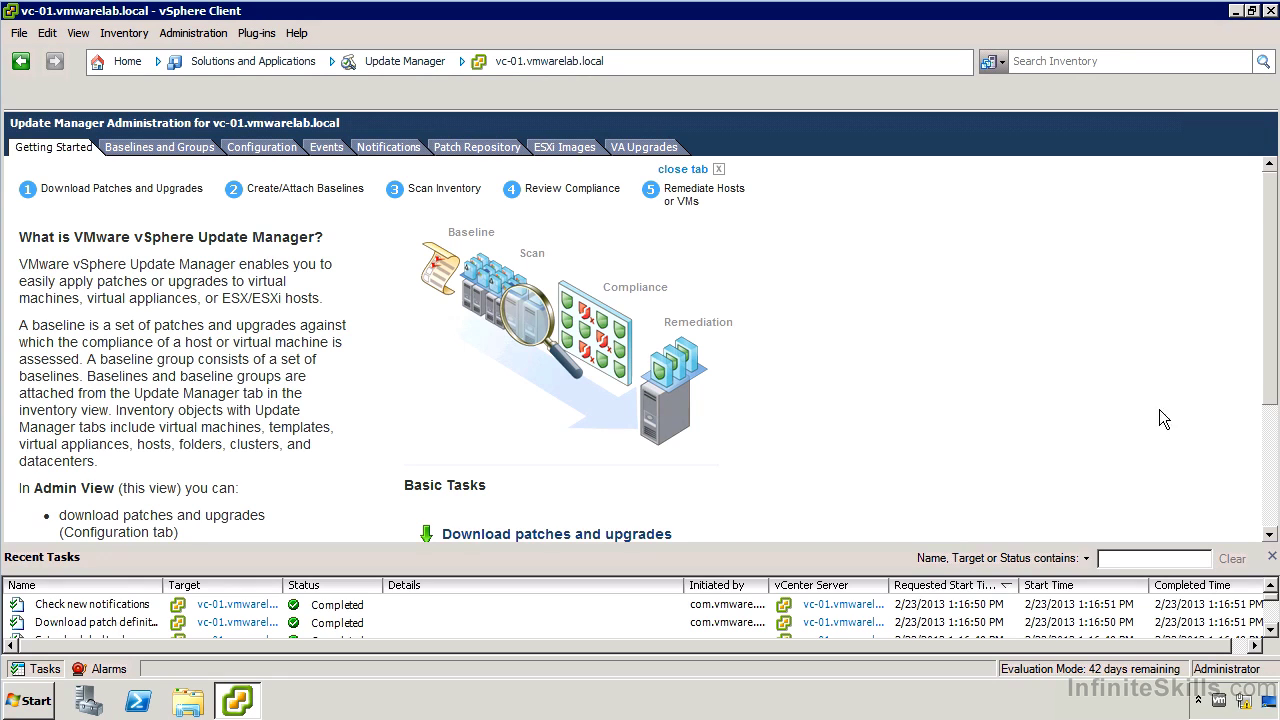Click the step 4 Review Compliance icon
Viewport: 1280px width, 720px height.
(x=512, y=189)
